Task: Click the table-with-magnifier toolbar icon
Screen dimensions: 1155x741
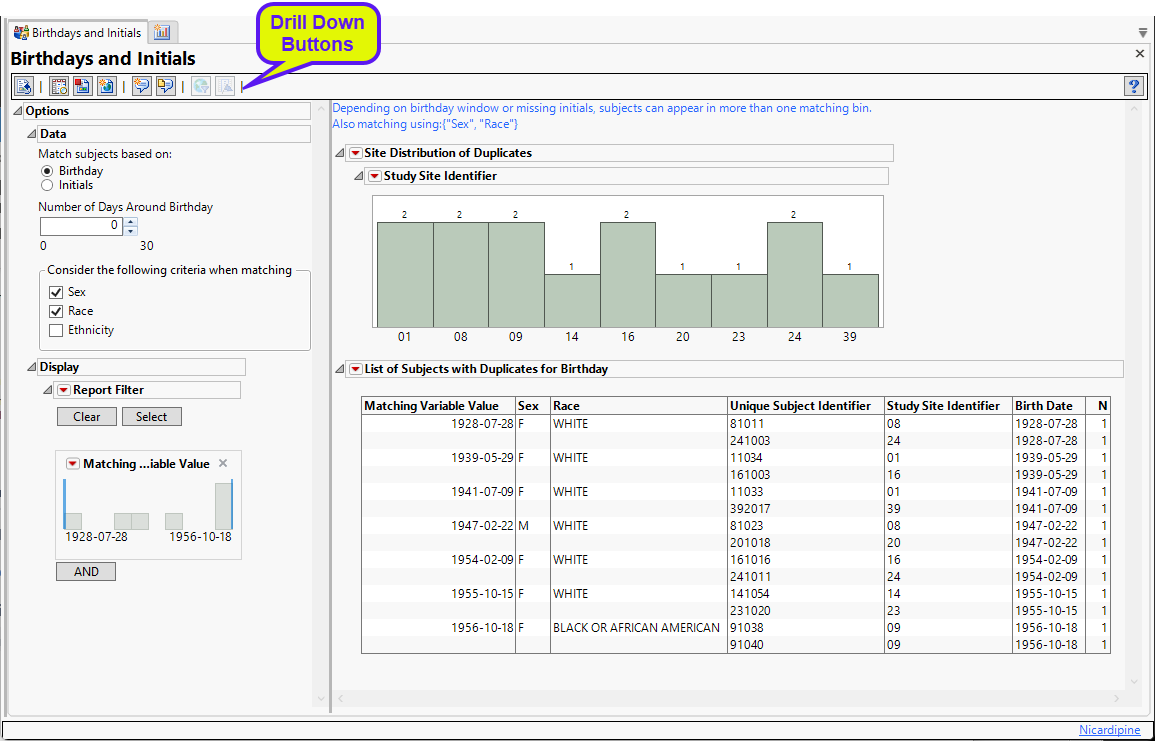Action: coord(59,86)
